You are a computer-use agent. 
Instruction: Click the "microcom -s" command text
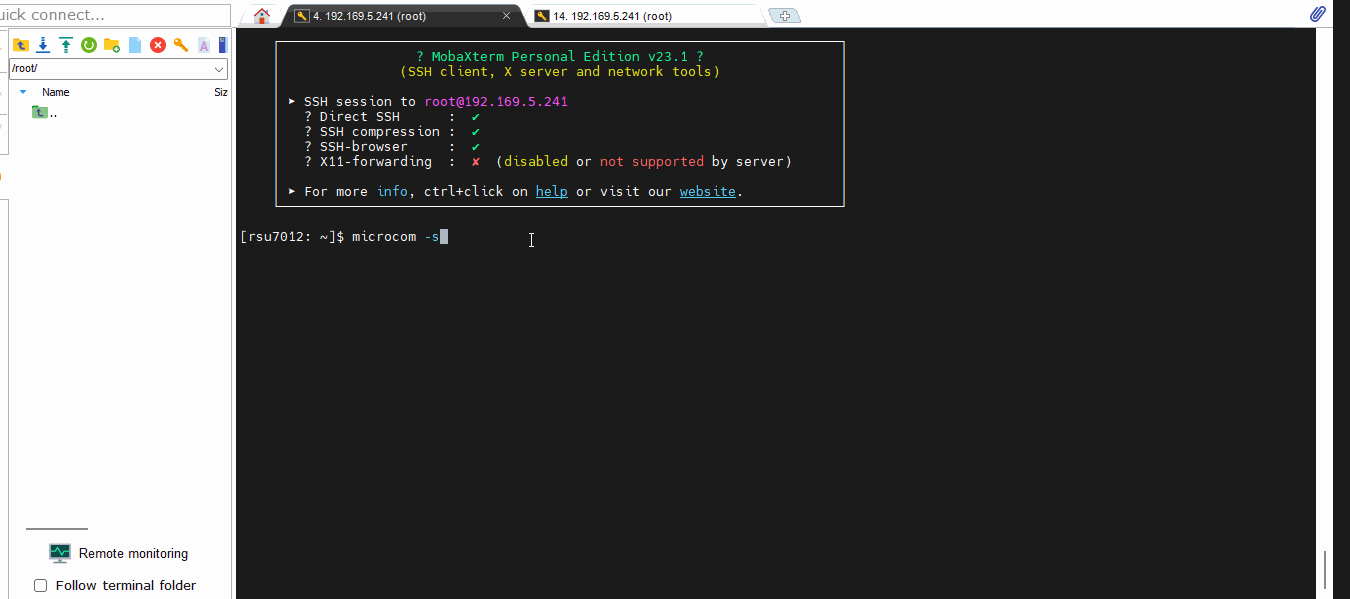point(396,237)
